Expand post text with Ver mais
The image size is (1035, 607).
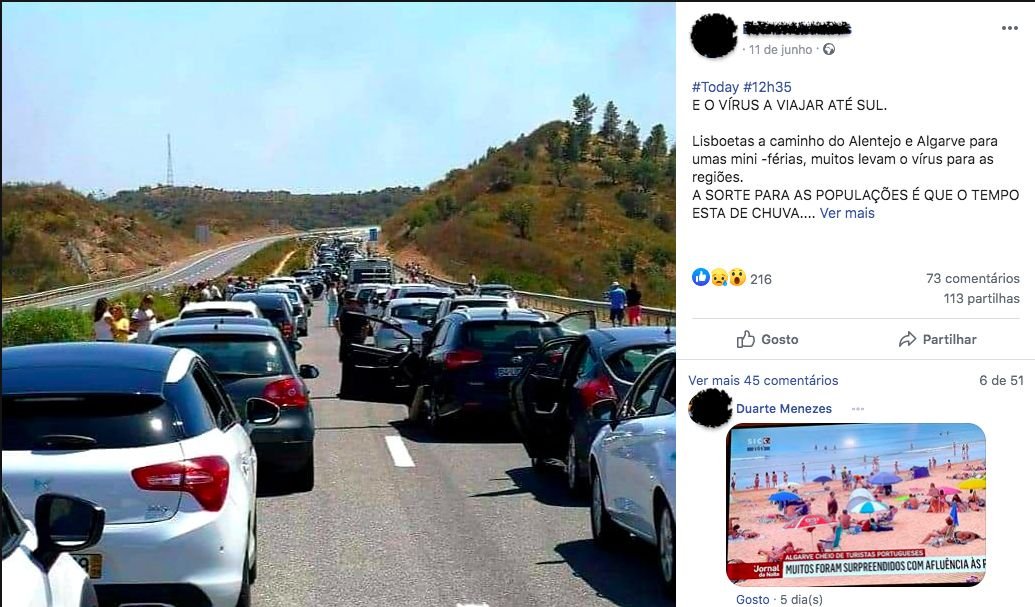pyautogui.click(x=847, y=213)
